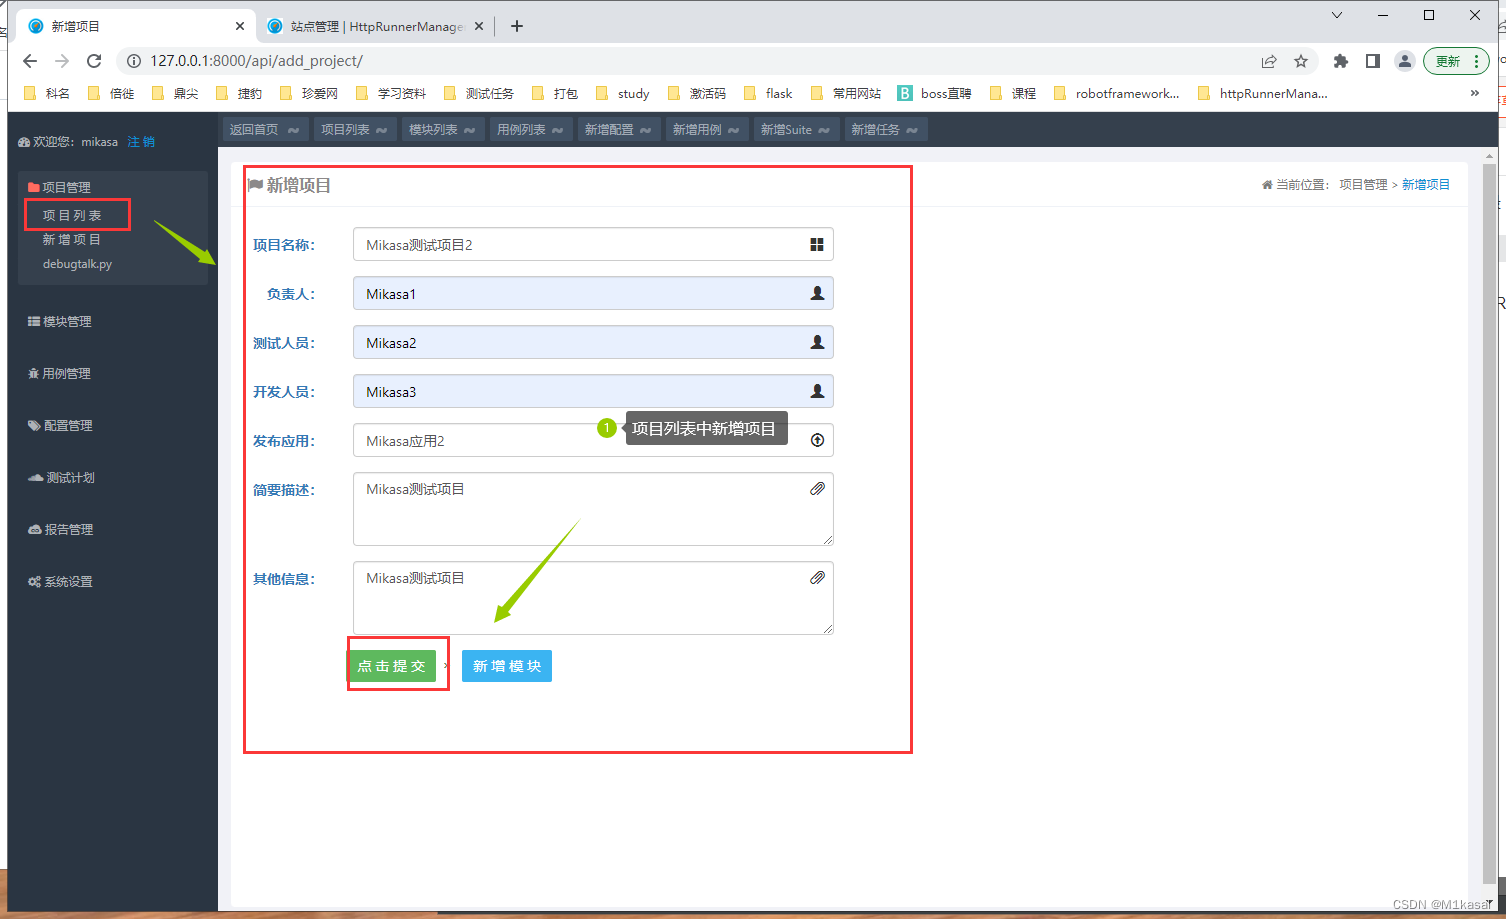Click the page vertical scrollbar
The image size is (1506, 919).
(1489, 525)
